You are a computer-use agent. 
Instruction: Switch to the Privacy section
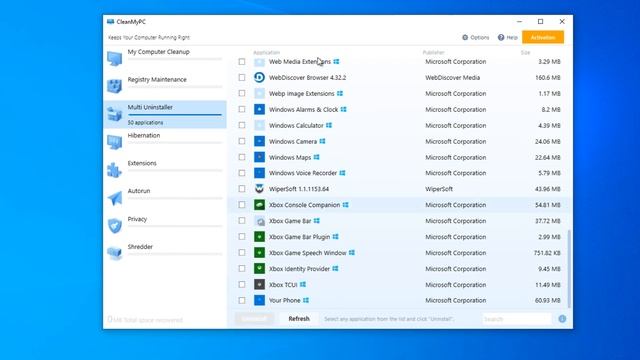[165, 226]
